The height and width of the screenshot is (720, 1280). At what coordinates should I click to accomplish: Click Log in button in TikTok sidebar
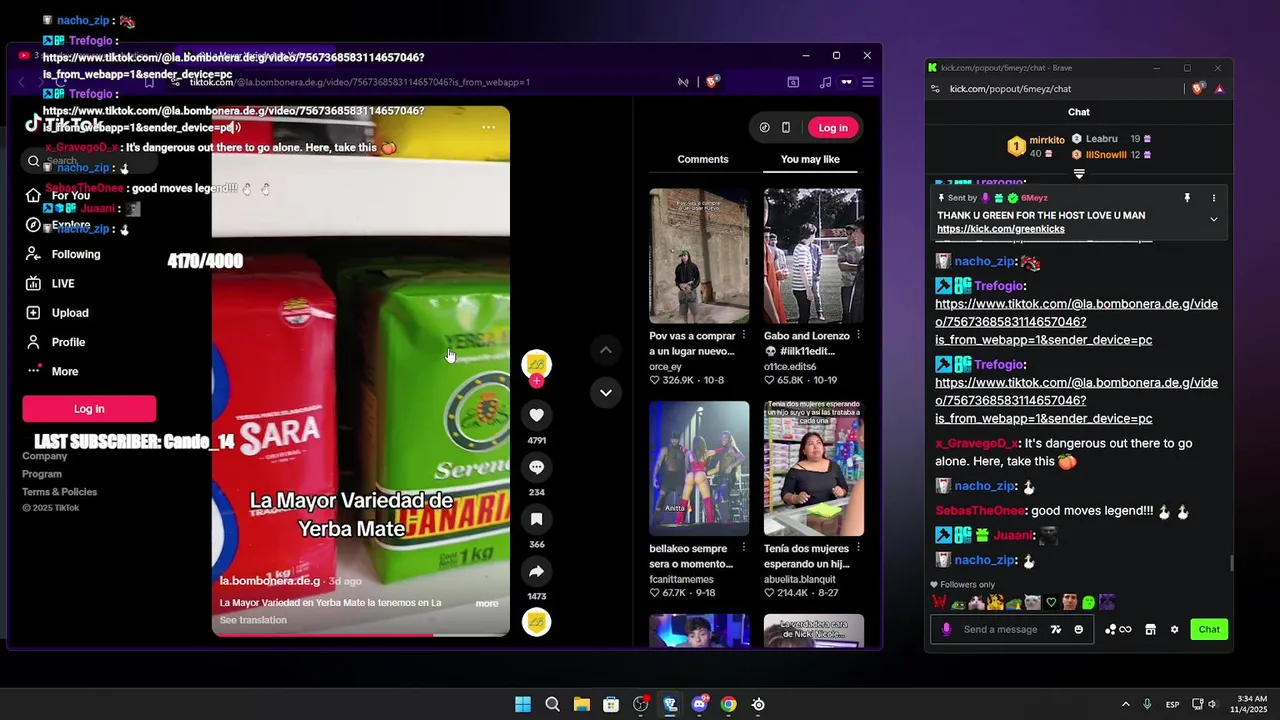tap(89, 408)
